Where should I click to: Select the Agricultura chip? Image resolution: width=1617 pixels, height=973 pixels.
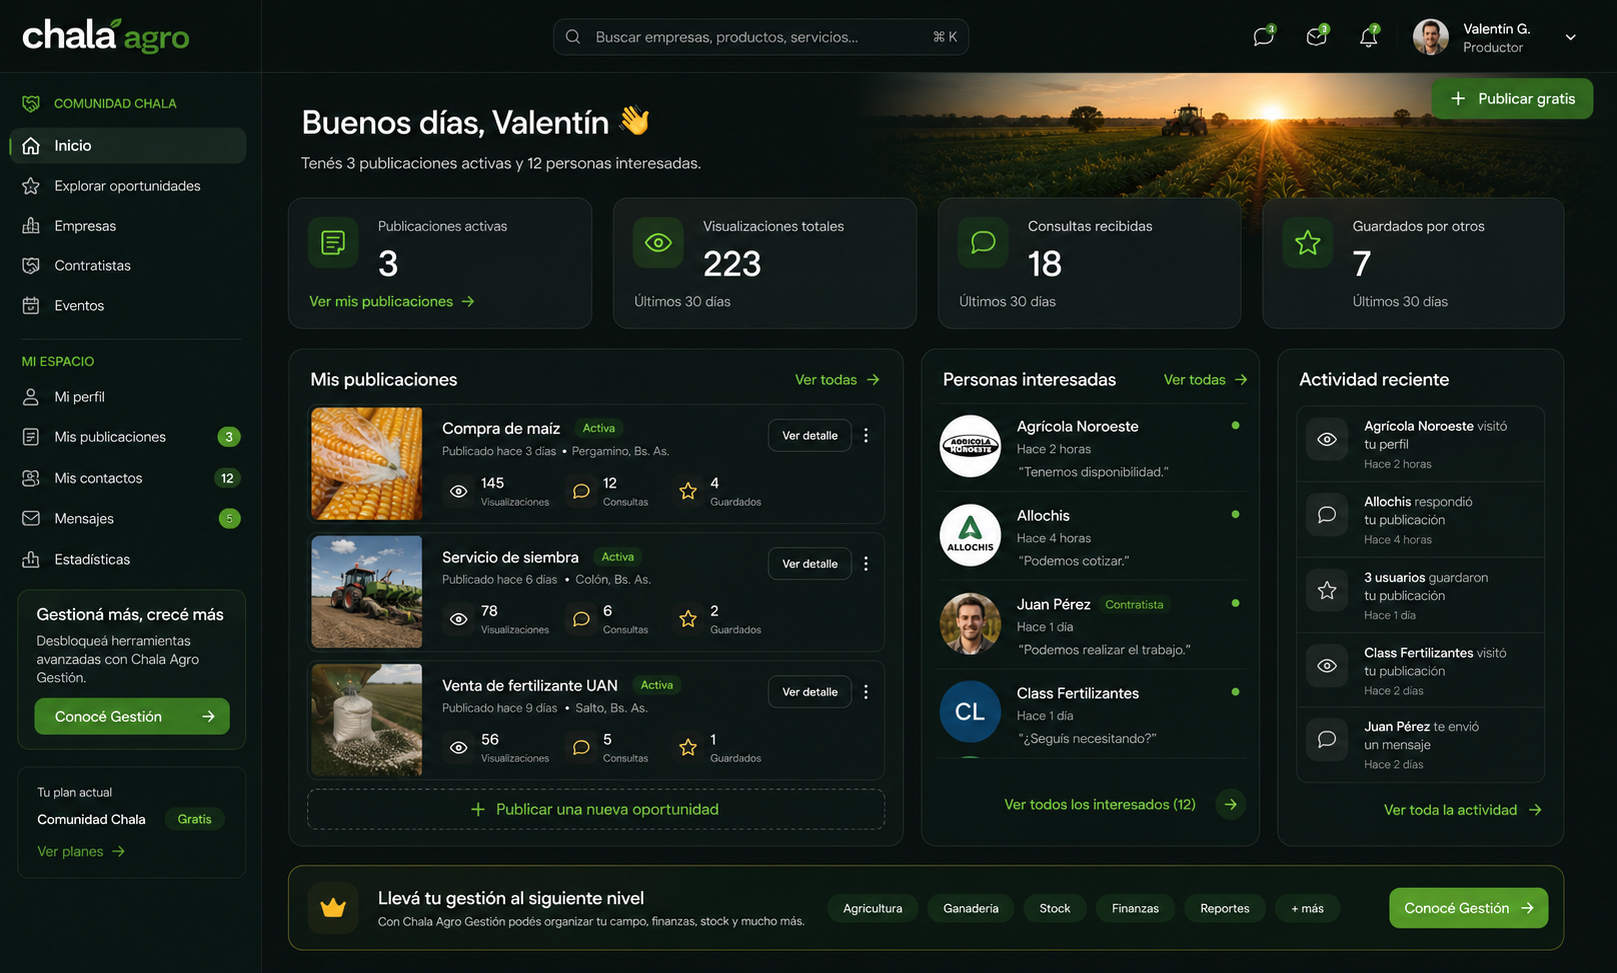[x=872, y=908]
